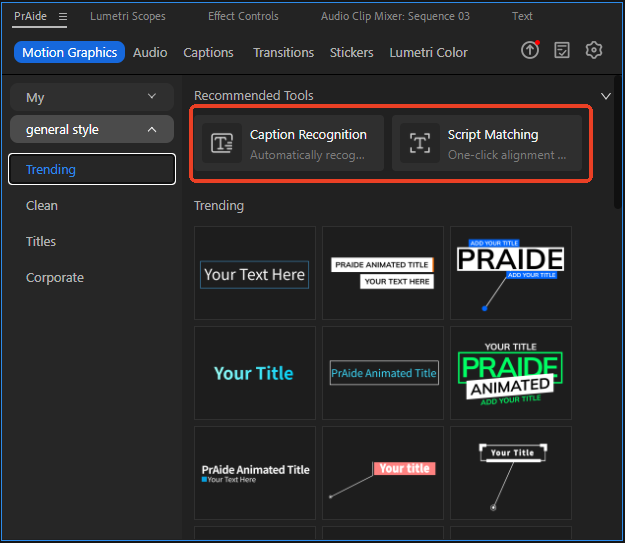Select the cyan Your Title template
This screenshot has width=625, height=543.
[x=254, y=373]
